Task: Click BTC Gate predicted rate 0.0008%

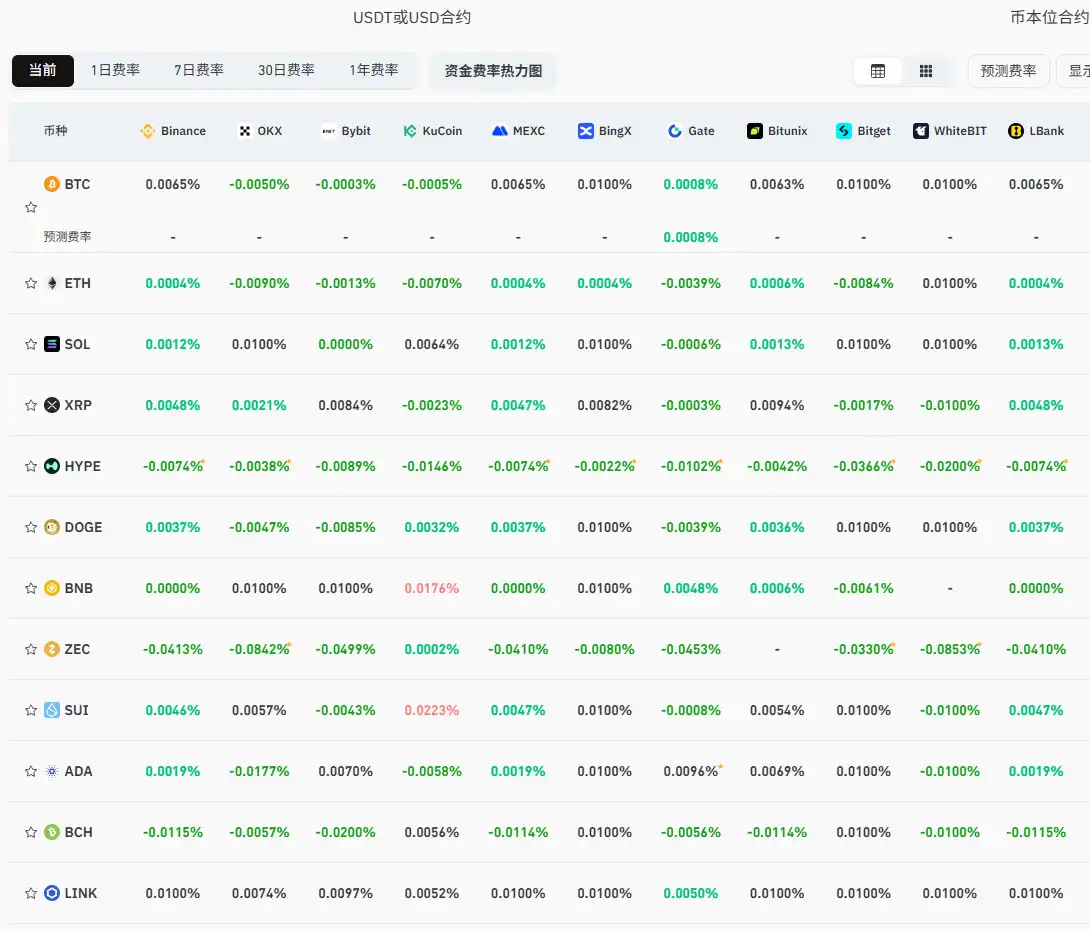Action: click(x=690, y=237)
